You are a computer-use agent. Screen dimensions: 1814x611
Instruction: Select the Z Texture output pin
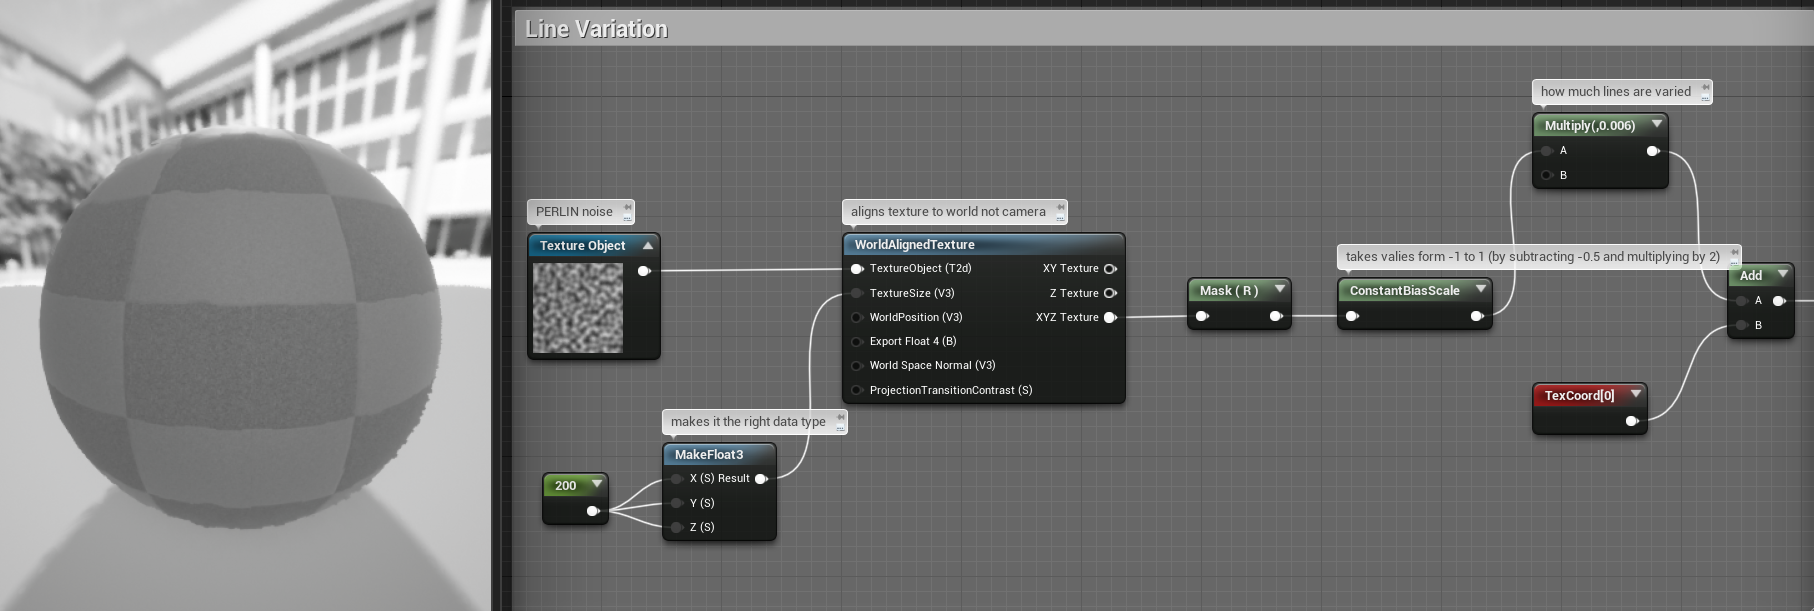[1110, 293]
